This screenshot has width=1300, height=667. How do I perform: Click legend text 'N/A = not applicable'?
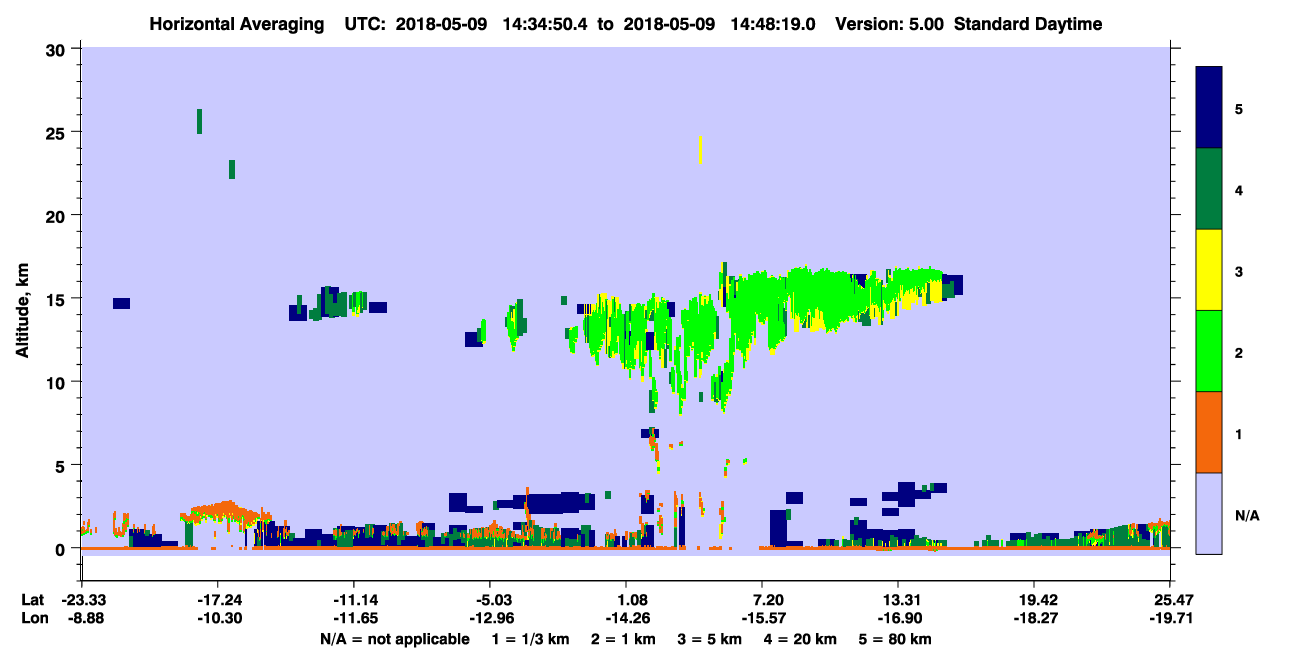pyautogui.click(x=394, y=639)
